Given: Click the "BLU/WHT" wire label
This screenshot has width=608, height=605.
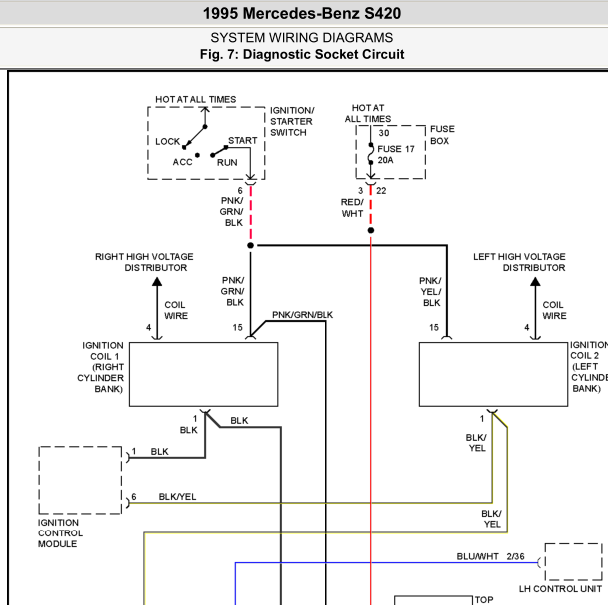Looking at the screenshot, I should coord(477,556).
